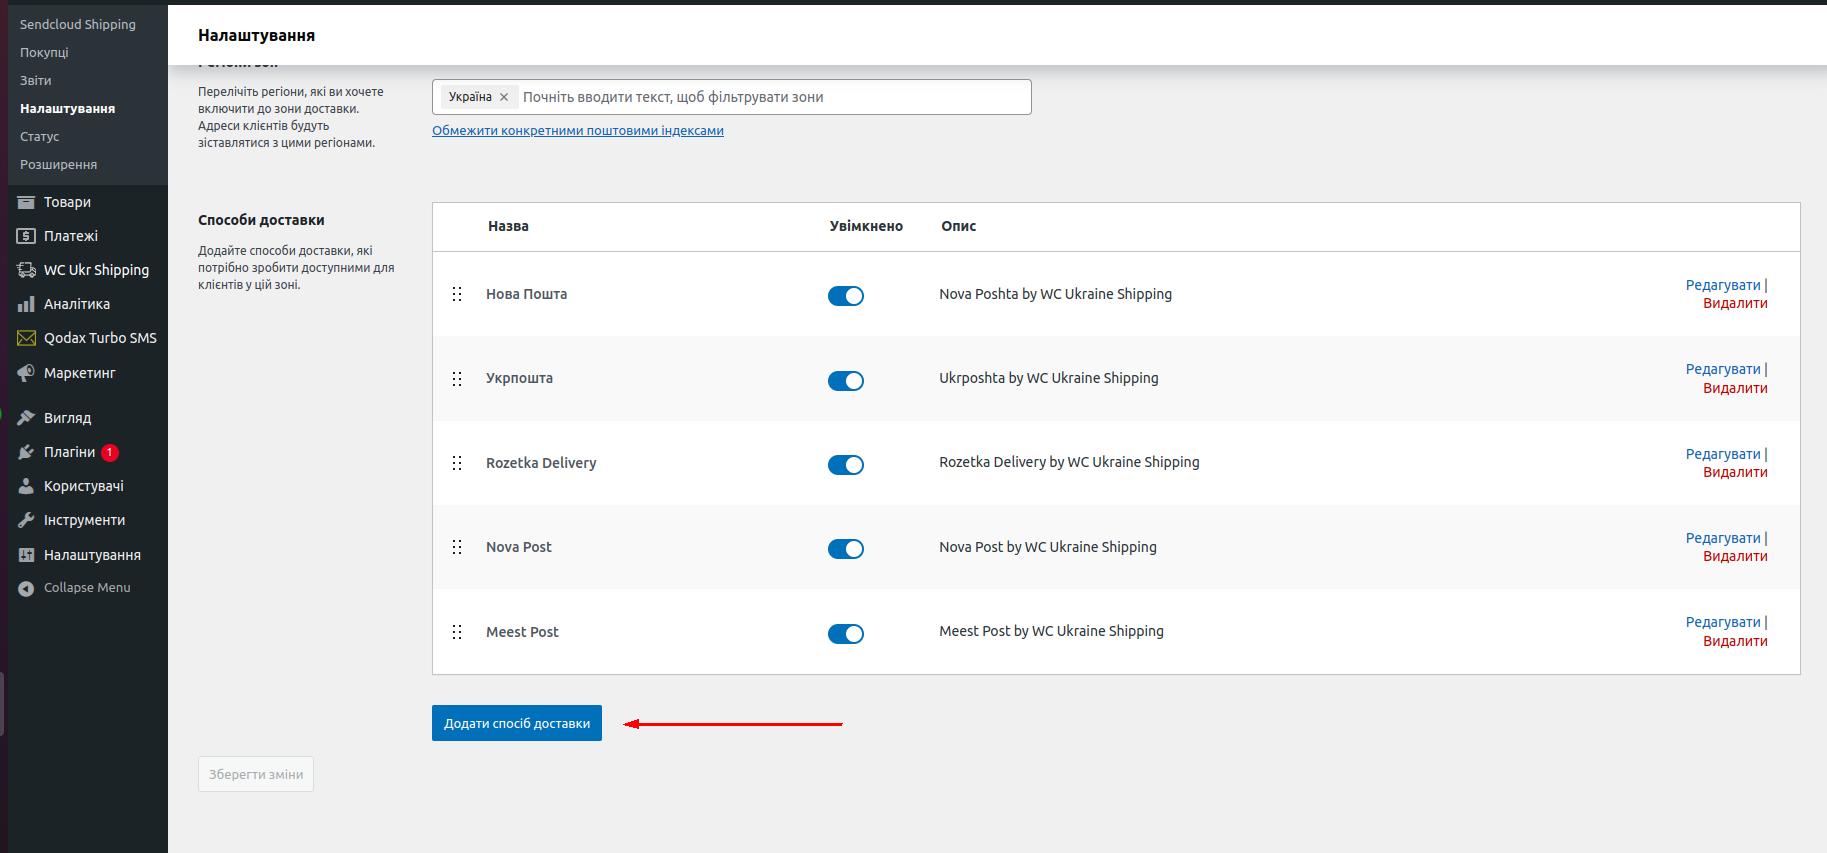The height and width of the screenshot is (853, 1827).
Task: Go to the Розширення submenu item
Action: [58, 164]
